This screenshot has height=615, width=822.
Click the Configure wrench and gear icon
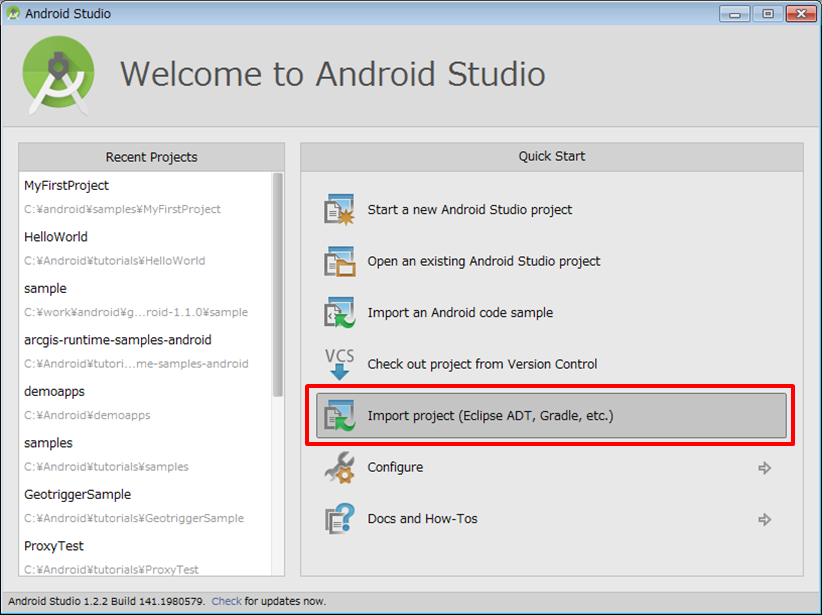[x=339, y=467]
